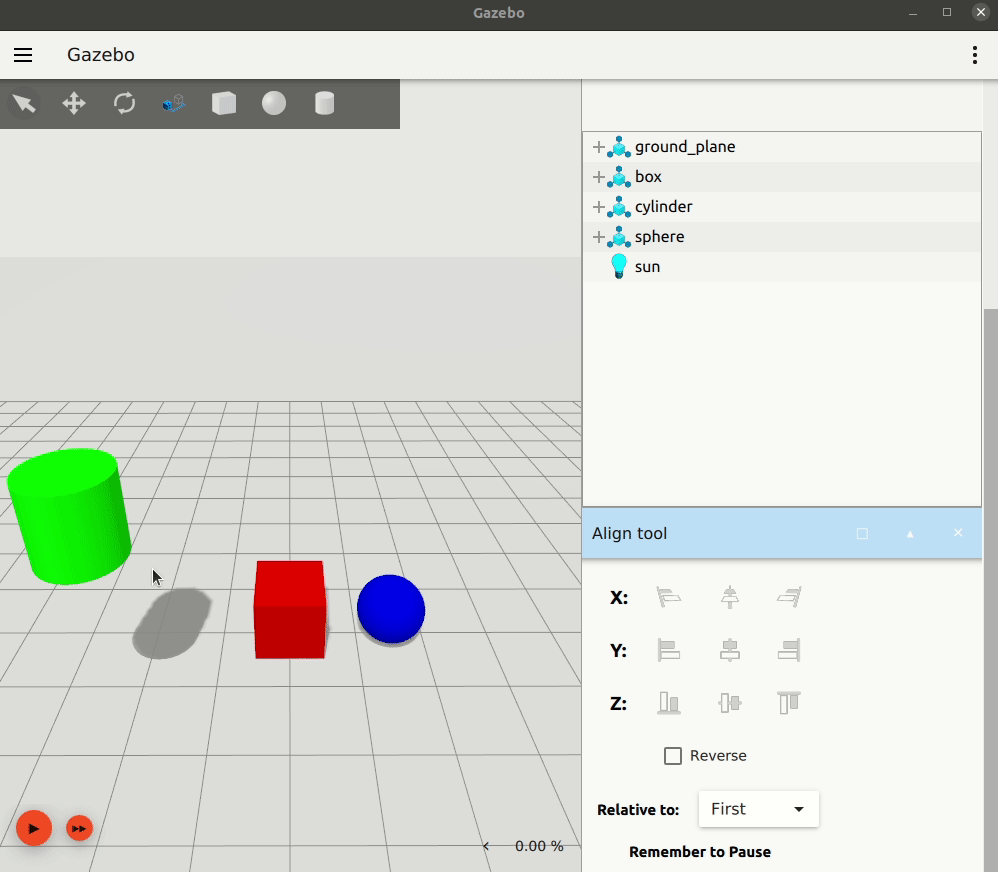Maximize the Gazebo window
The height and width of the screenshot is (872, 998).
click(x=947, y=13)
